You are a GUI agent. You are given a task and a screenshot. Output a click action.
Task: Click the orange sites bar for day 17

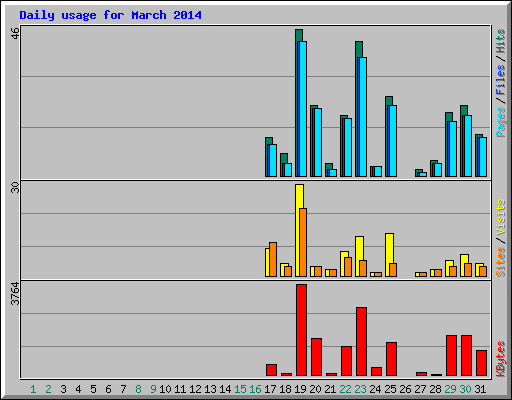(x=273, y=259)
